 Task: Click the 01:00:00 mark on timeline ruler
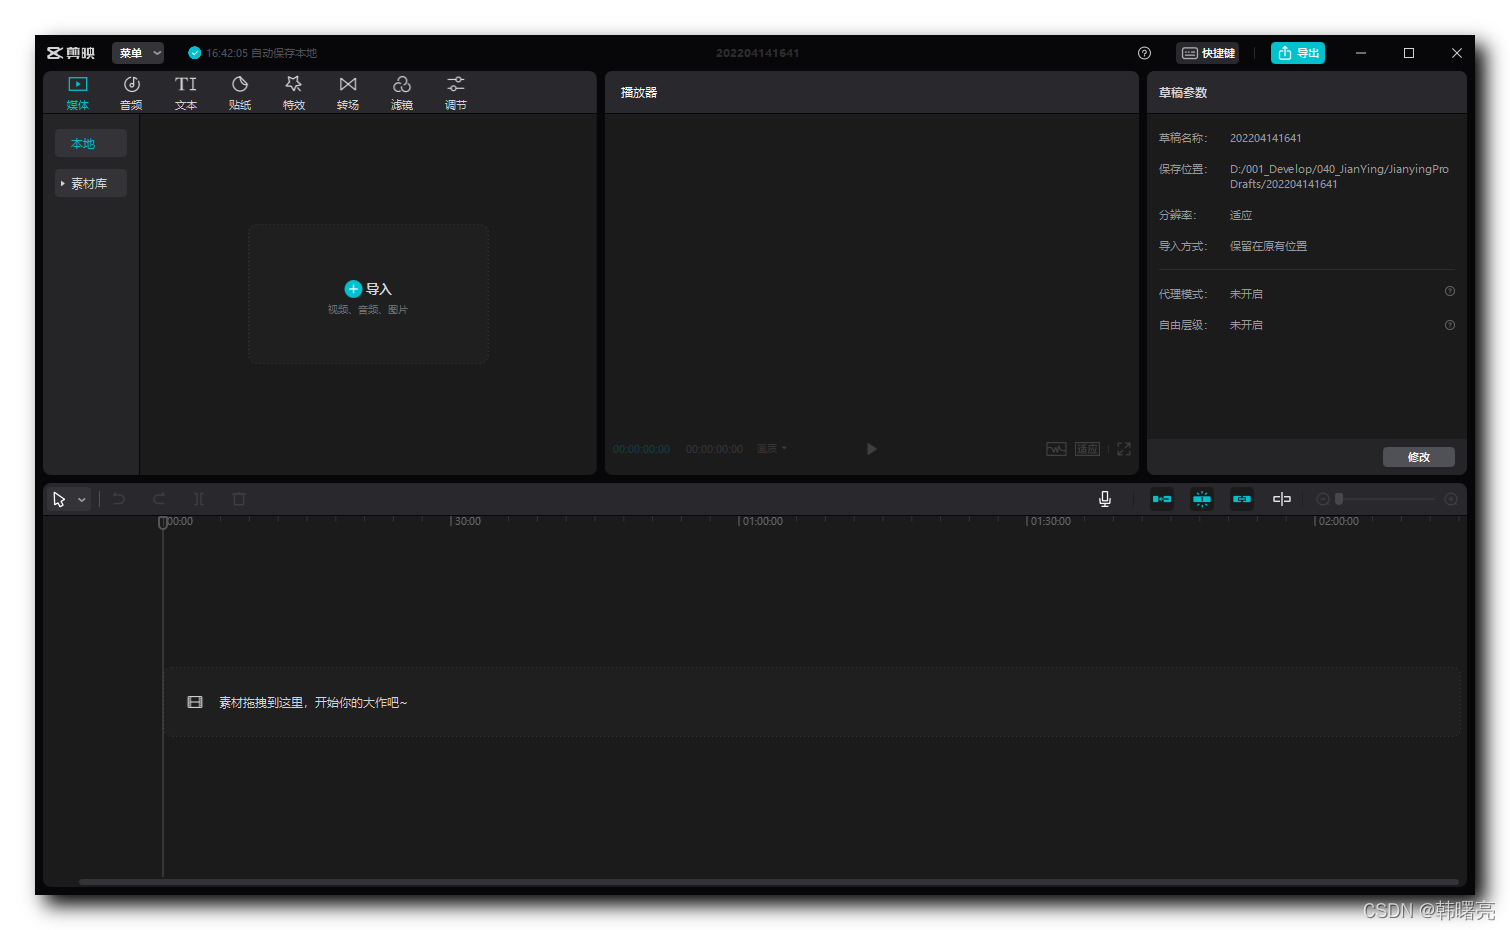click(761, 521)
